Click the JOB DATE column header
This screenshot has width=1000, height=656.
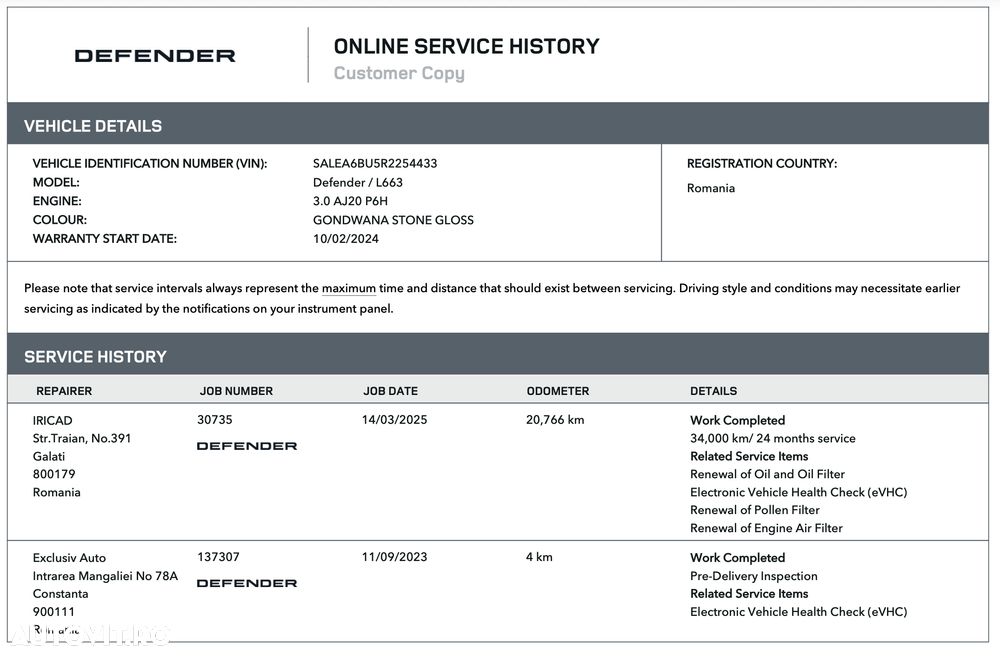click(x=390, y=391)
